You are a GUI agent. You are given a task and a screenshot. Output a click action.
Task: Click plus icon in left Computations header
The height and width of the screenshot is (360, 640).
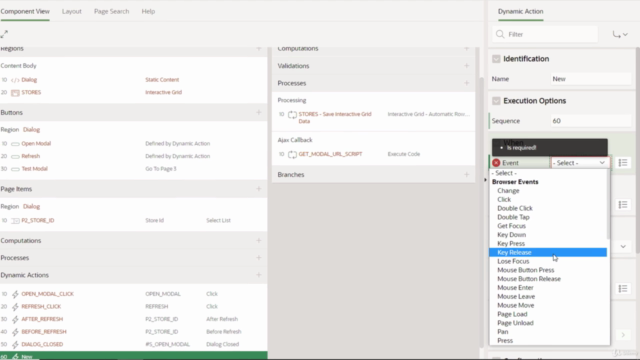[258, 240]
